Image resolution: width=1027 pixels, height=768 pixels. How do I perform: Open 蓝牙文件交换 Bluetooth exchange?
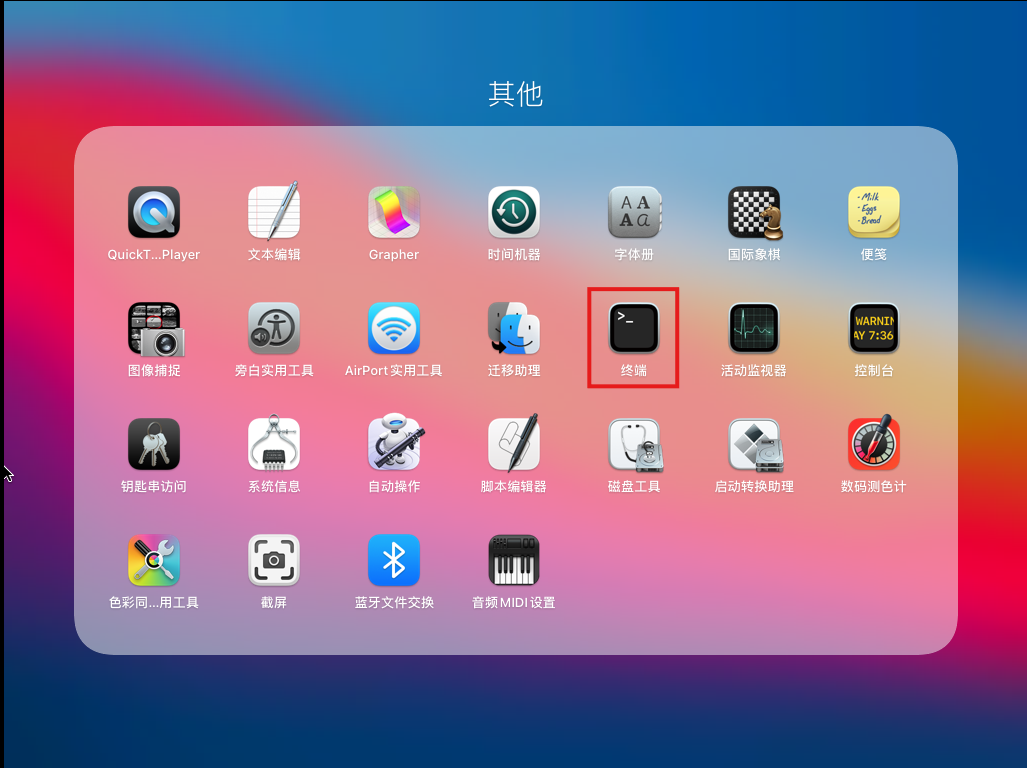pyautogui.click(x=394, y=560)
